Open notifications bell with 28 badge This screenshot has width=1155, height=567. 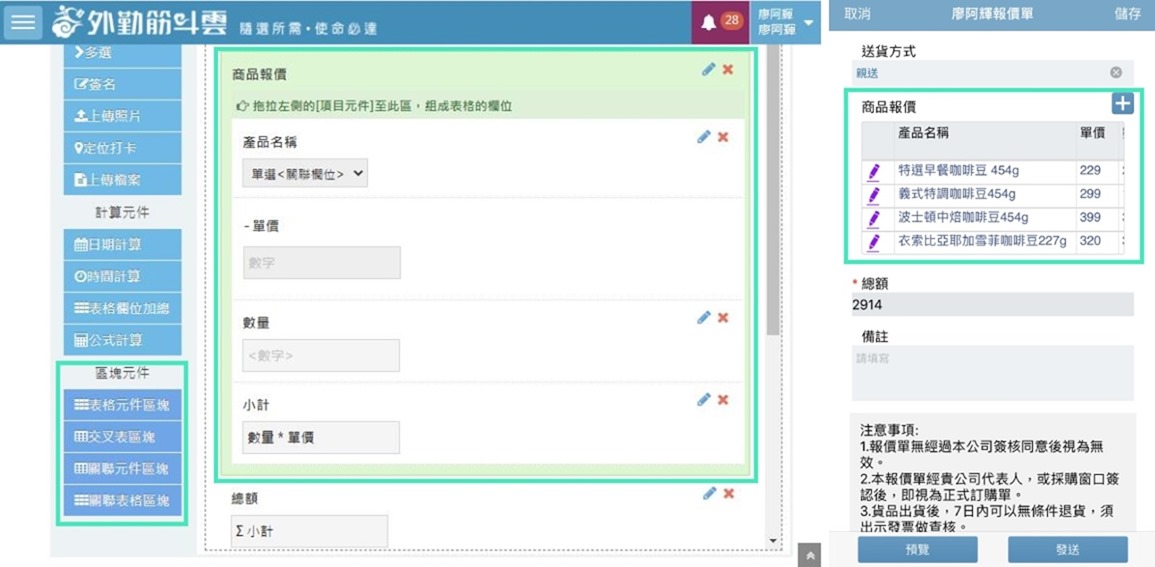[x=709, y=22]
